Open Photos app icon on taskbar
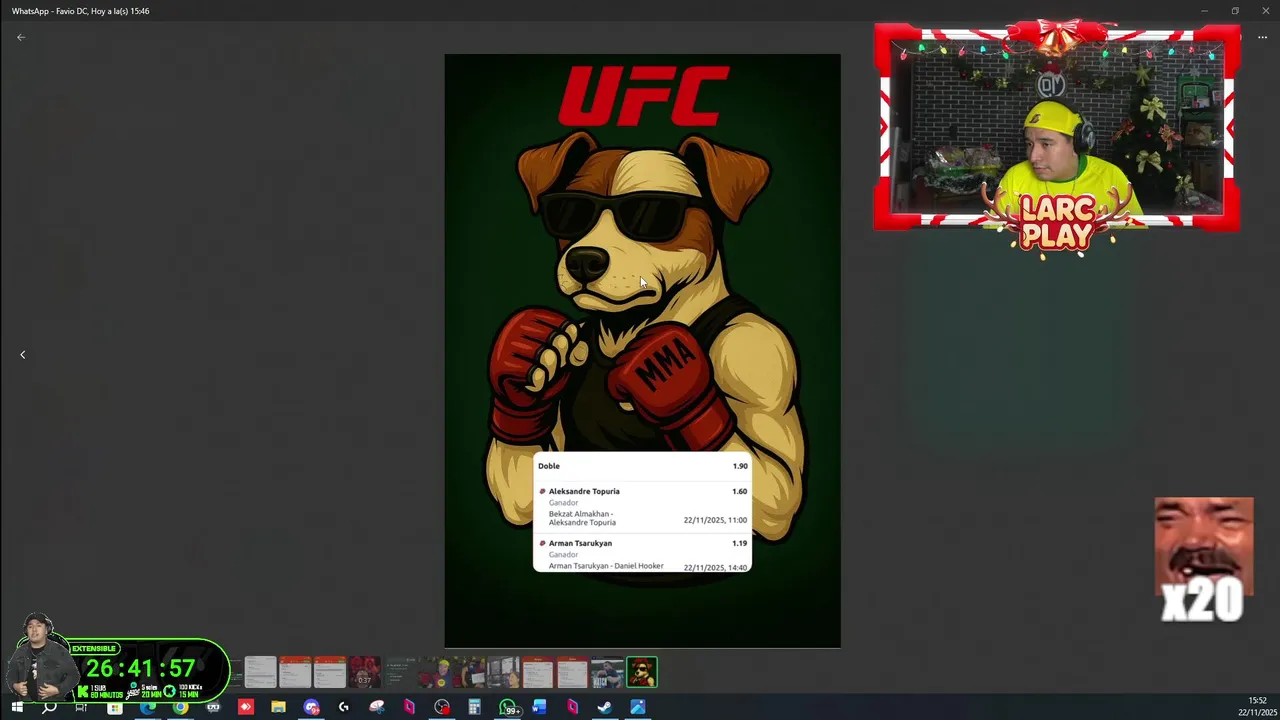The width and height of the screenshot is (1280, 720). pos(638,707)
